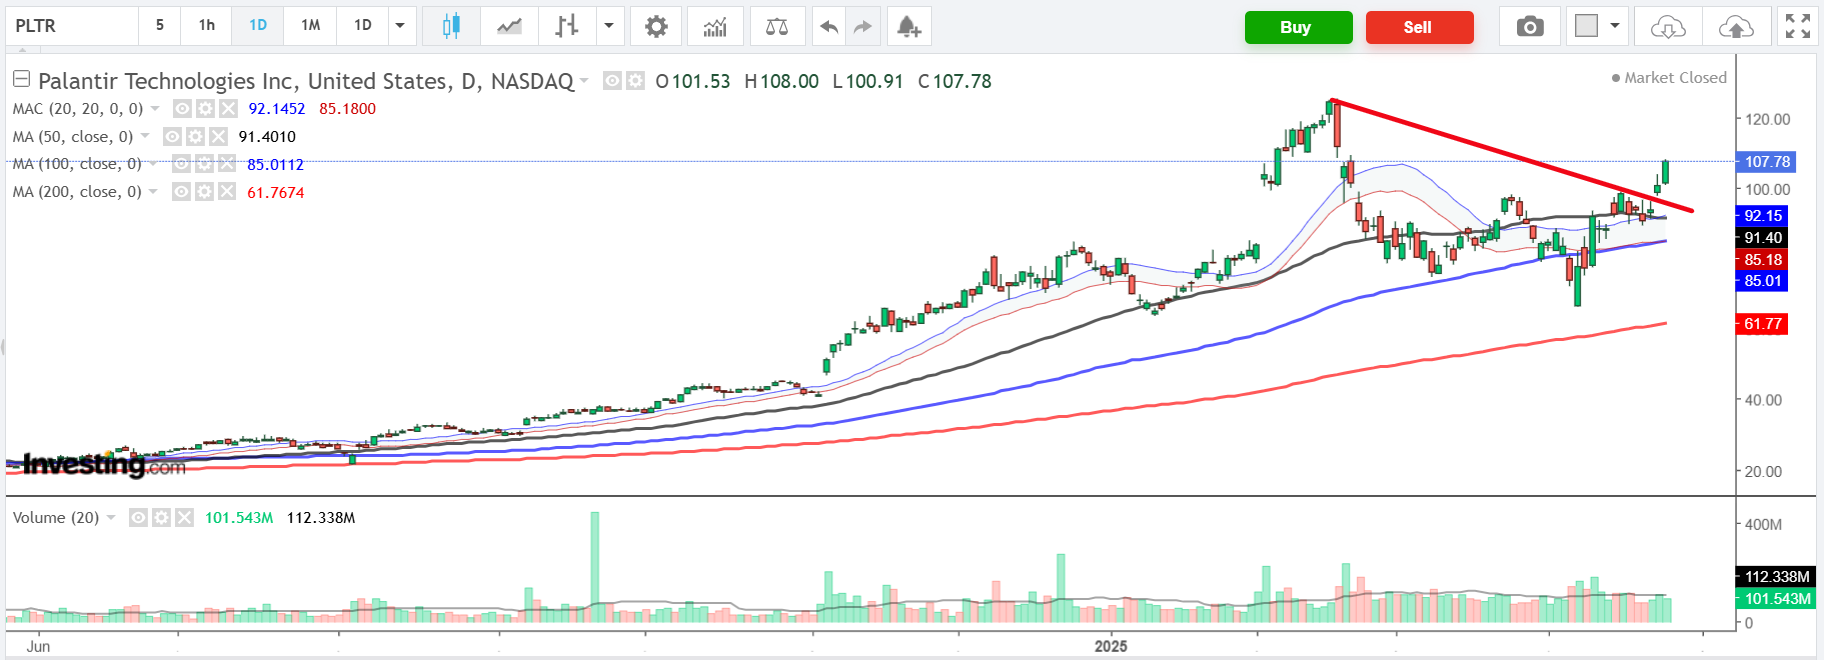Open settings gear for MA (200, close, 0)
1824x660 pixels.
pyautogui.click(x=204, y=192)
